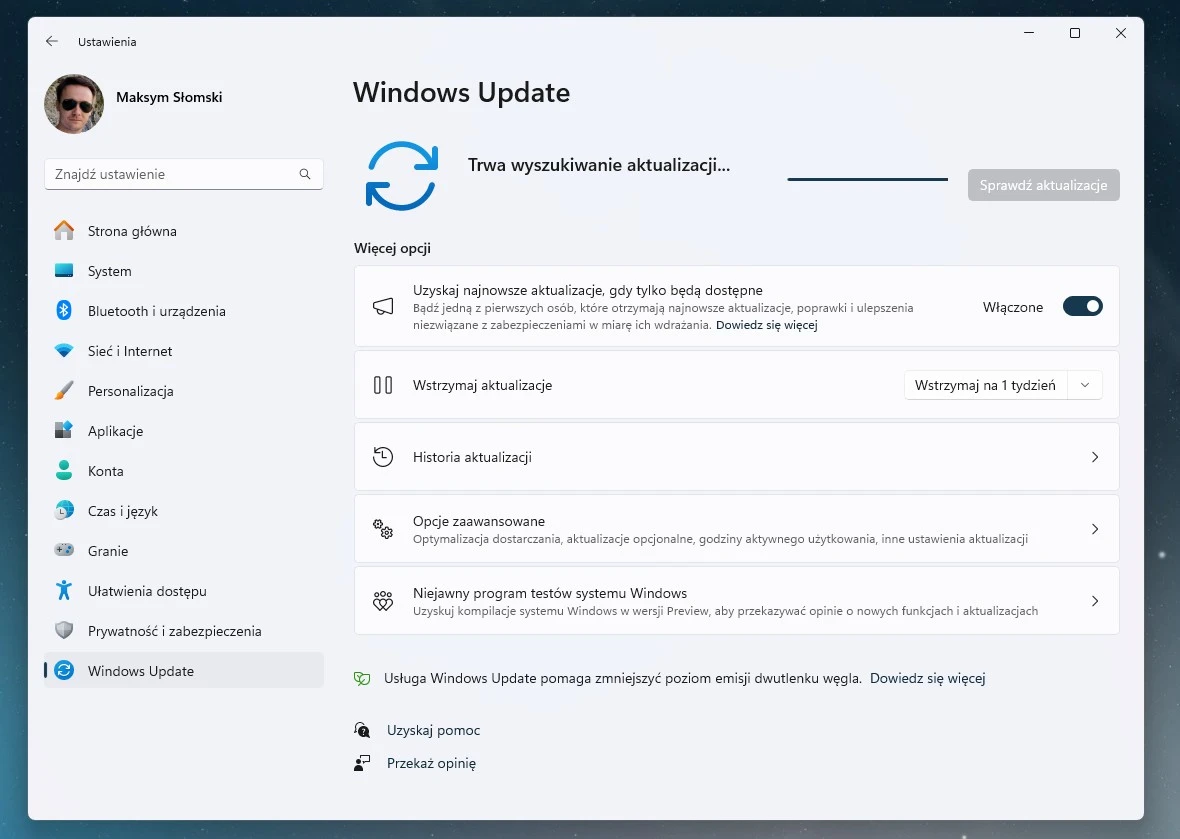The width and height of the screenshot is (1180, 839).
Task: Click the Niejawny program testów Windows Insider icon
Action: 383,600
